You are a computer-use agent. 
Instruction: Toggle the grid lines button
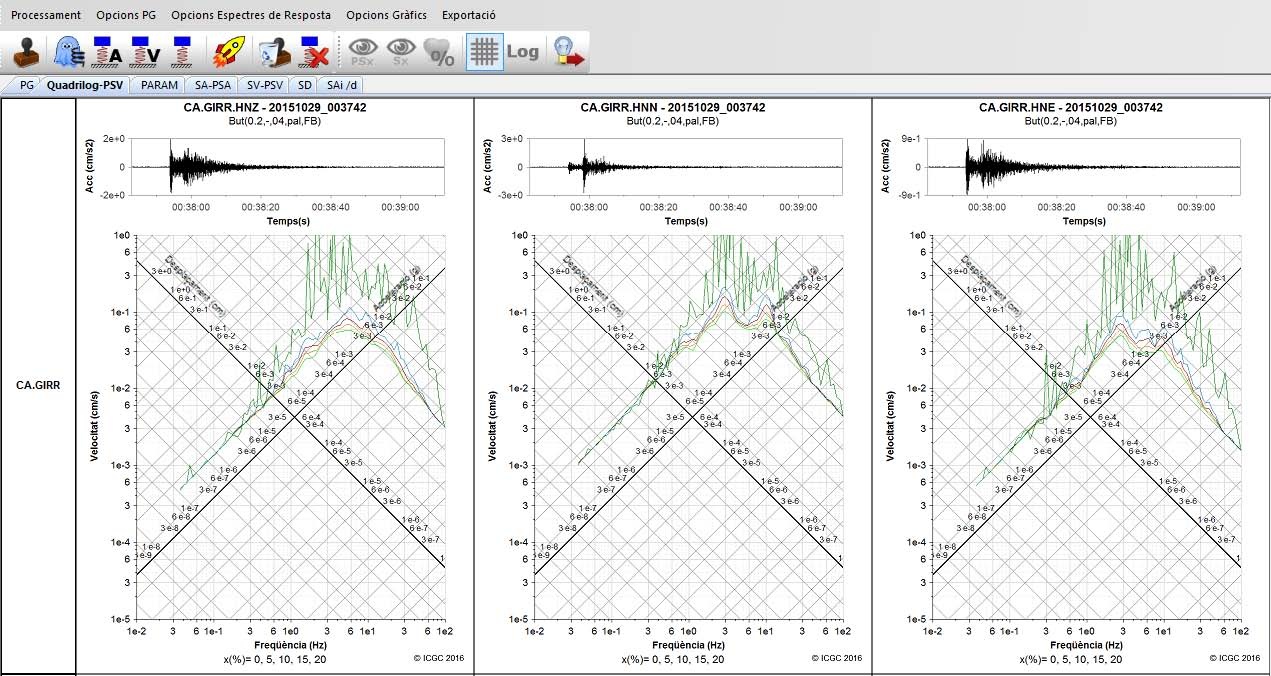(x=484, y=52)
